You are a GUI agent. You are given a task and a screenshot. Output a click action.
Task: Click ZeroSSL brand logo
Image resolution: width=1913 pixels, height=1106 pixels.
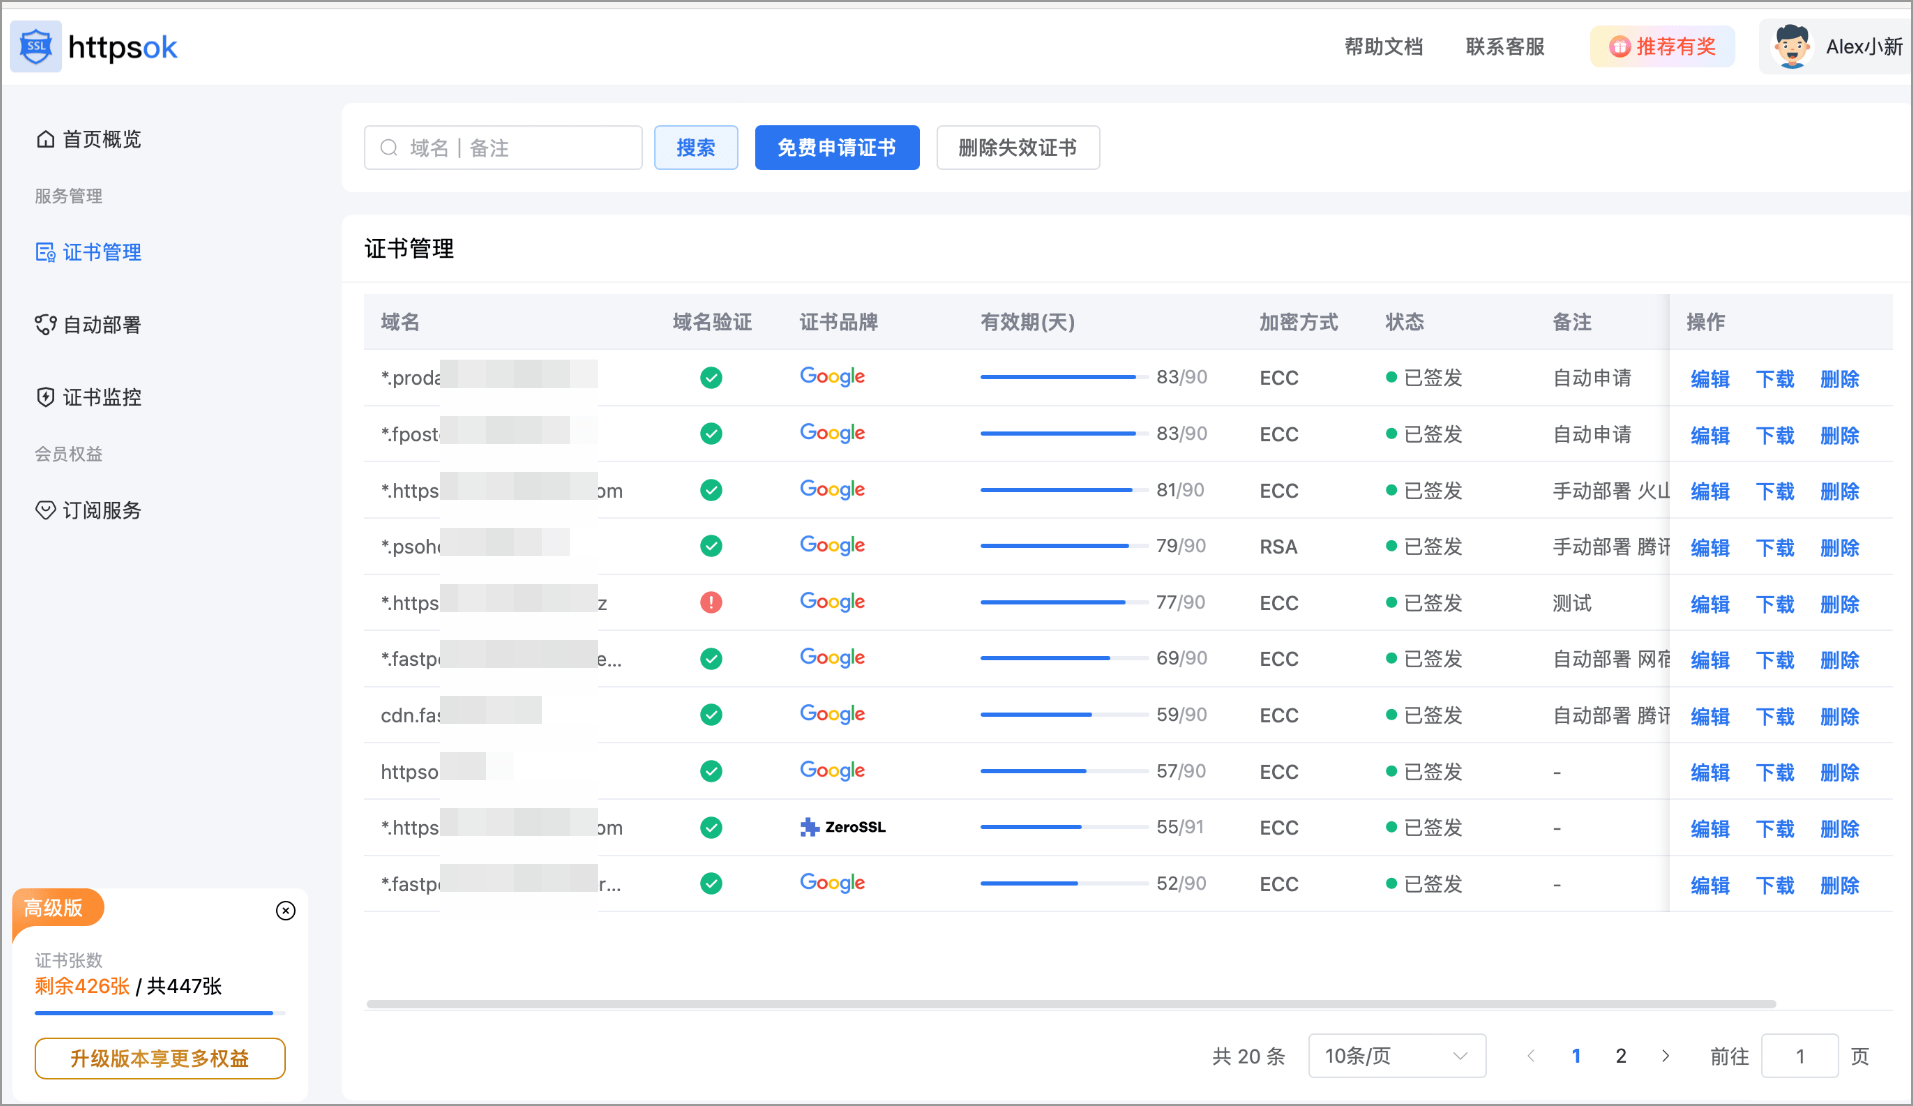pos(843,827)
